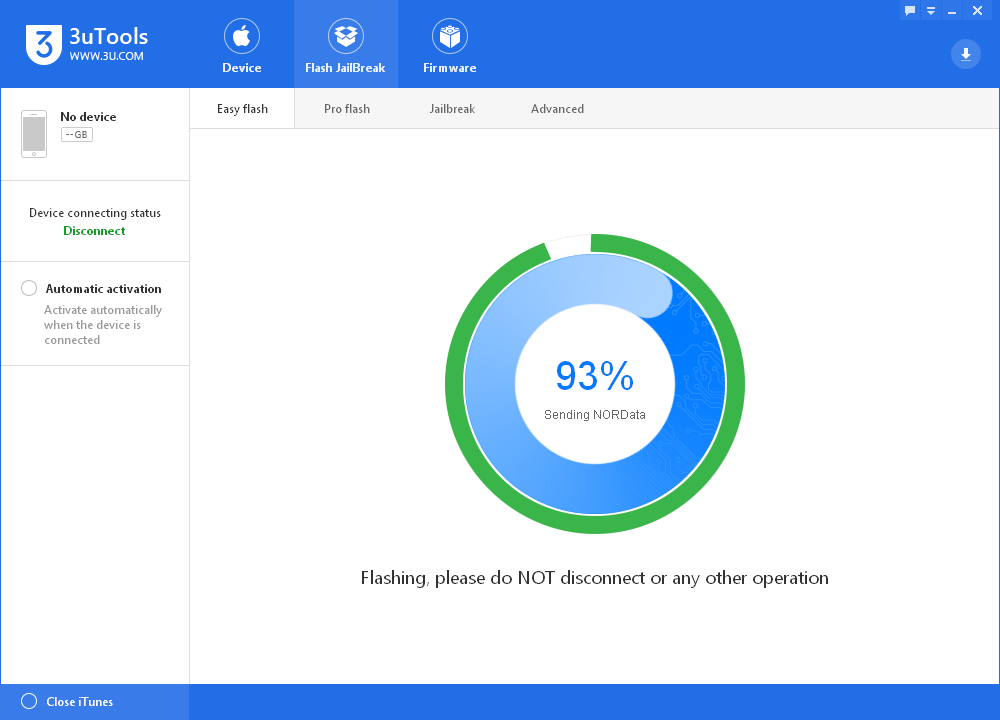This screenshot has width=1000, height=720.
Task: Open the Flash JailBreak section
Action: pyautogui.click(x=346, y=46)
